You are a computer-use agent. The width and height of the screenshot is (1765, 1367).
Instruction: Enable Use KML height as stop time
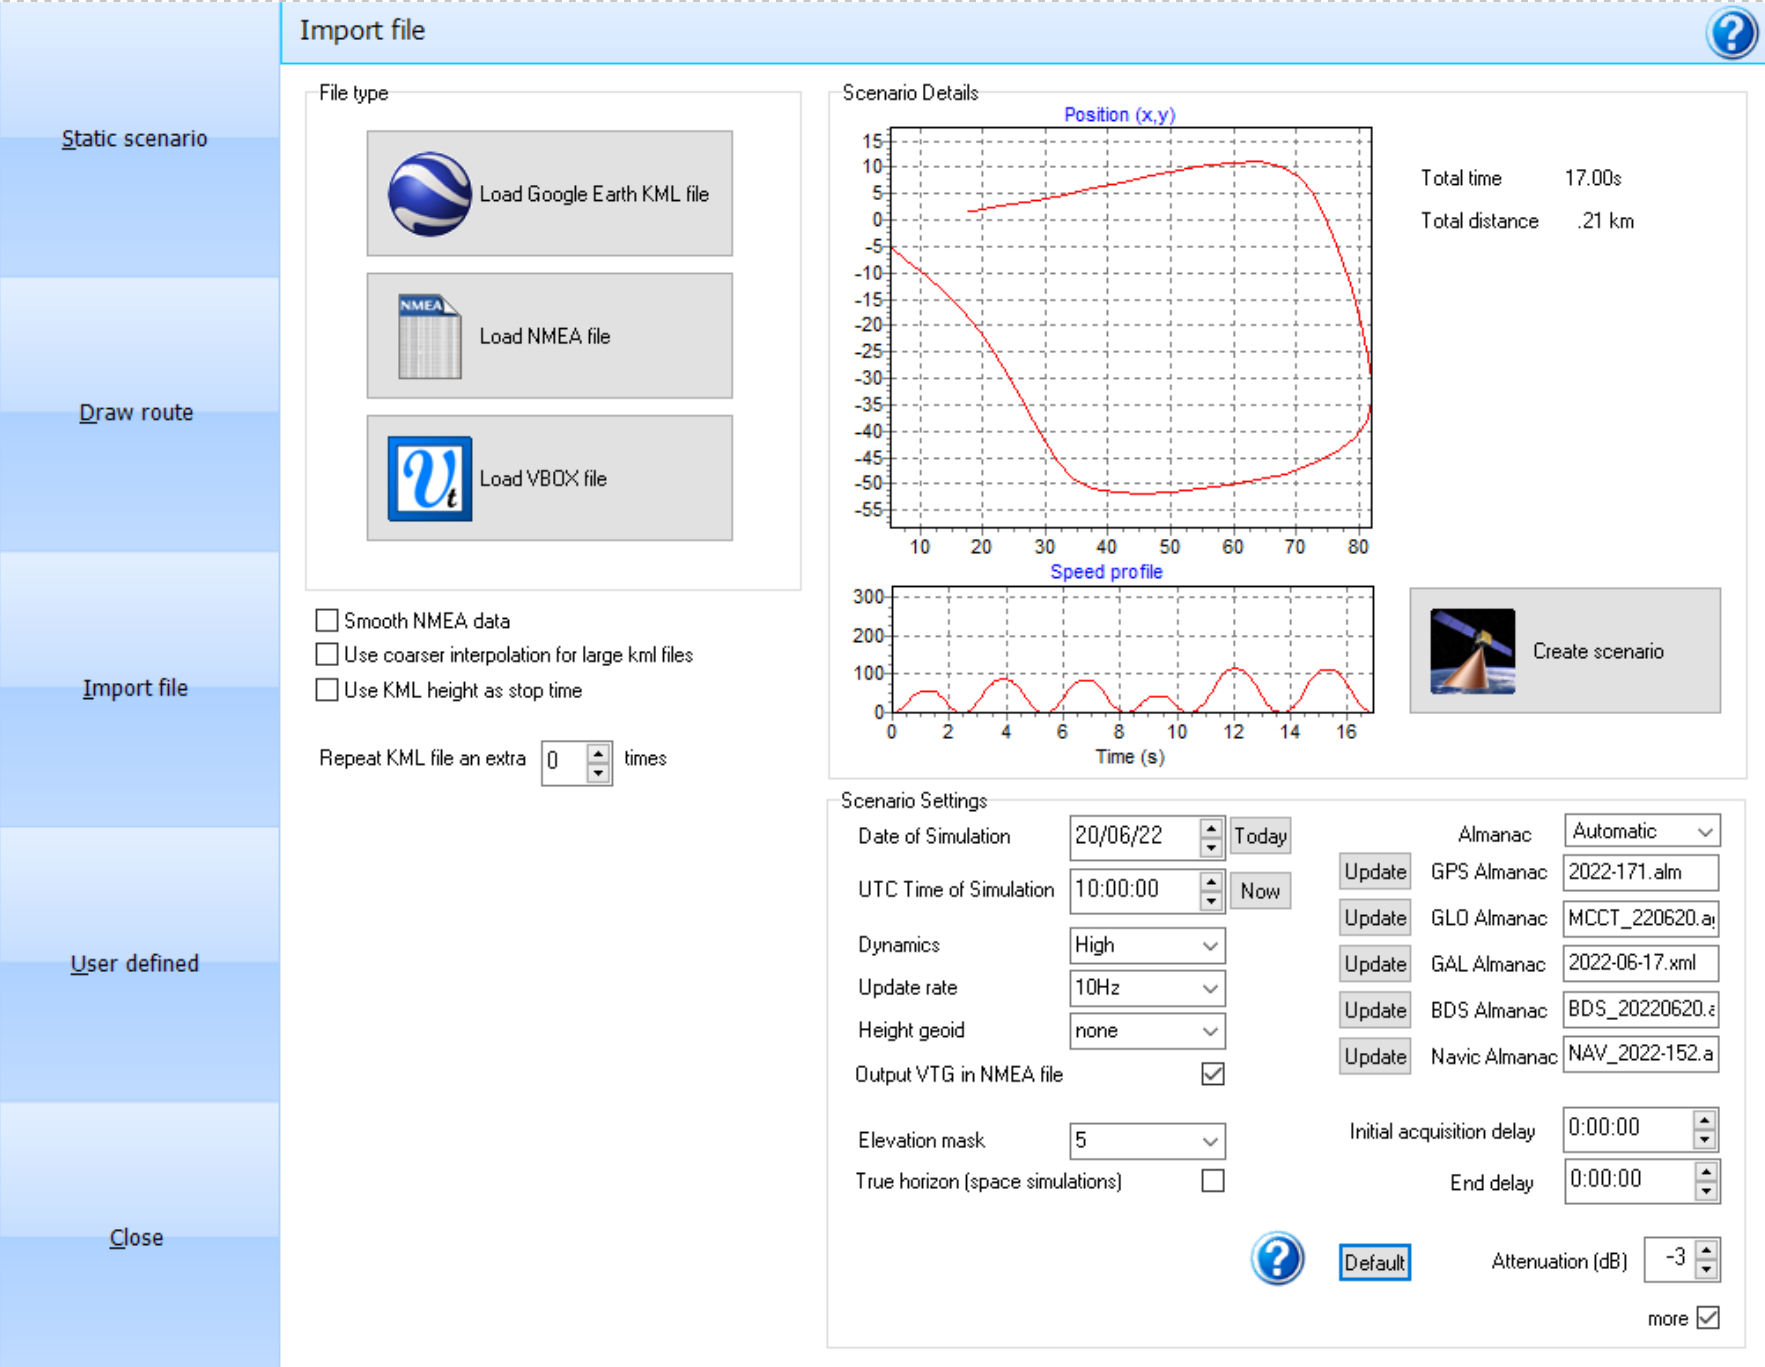coord(327,689)
